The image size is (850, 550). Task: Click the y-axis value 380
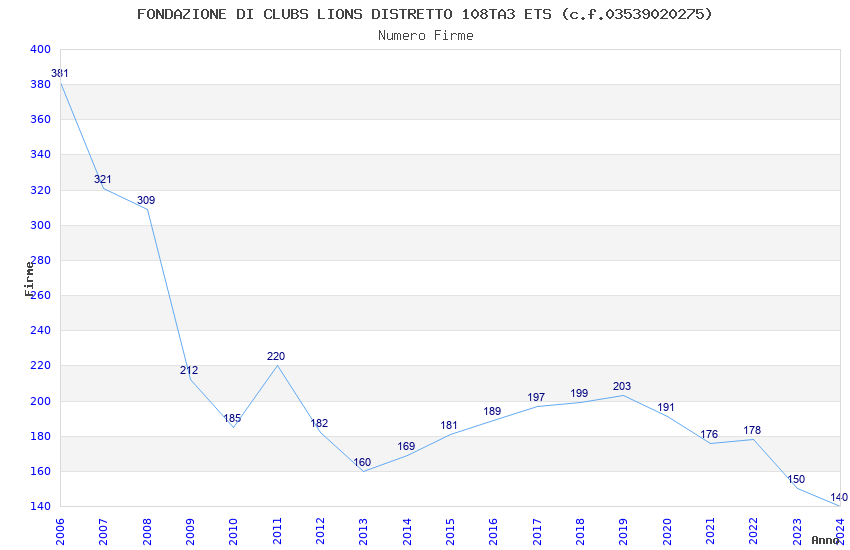[x=41, y=85]
